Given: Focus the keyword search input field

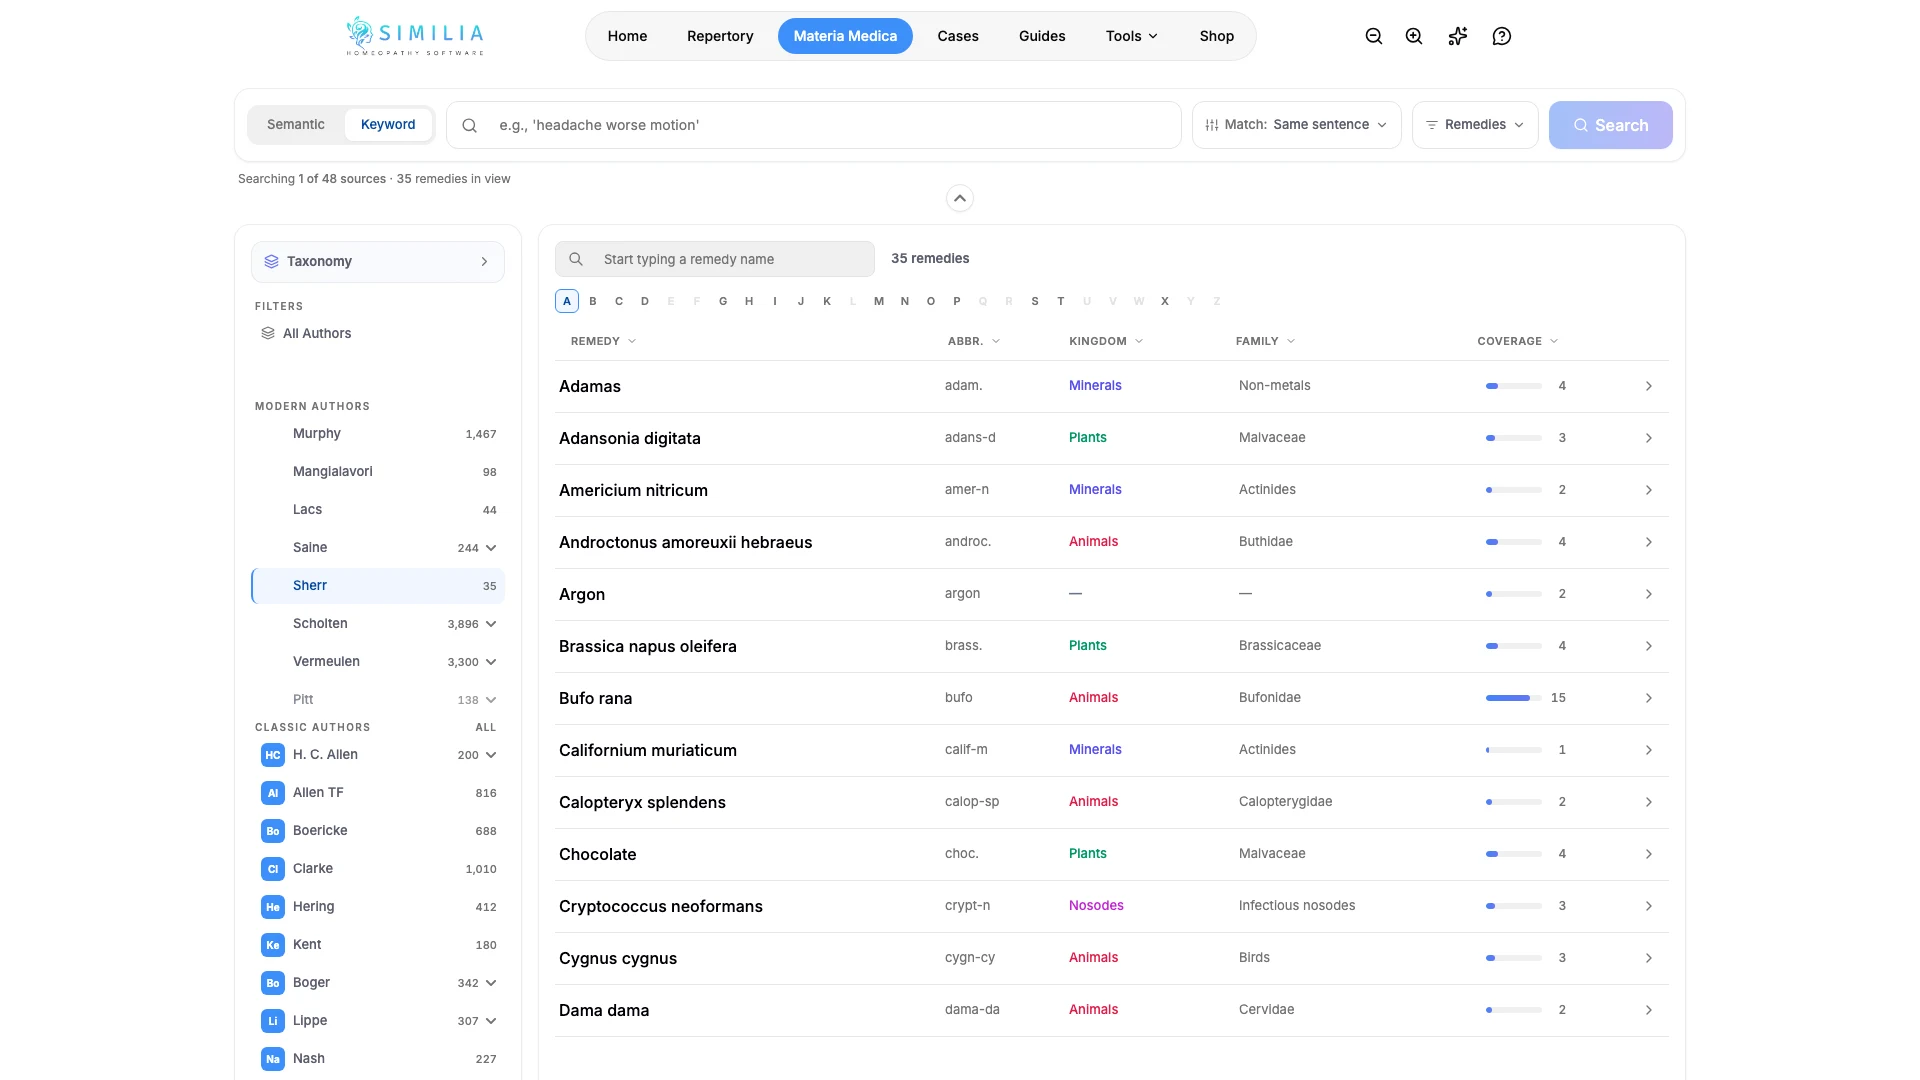Looking at the screenshot, I should pyautogui.click(x=814, y=125).
